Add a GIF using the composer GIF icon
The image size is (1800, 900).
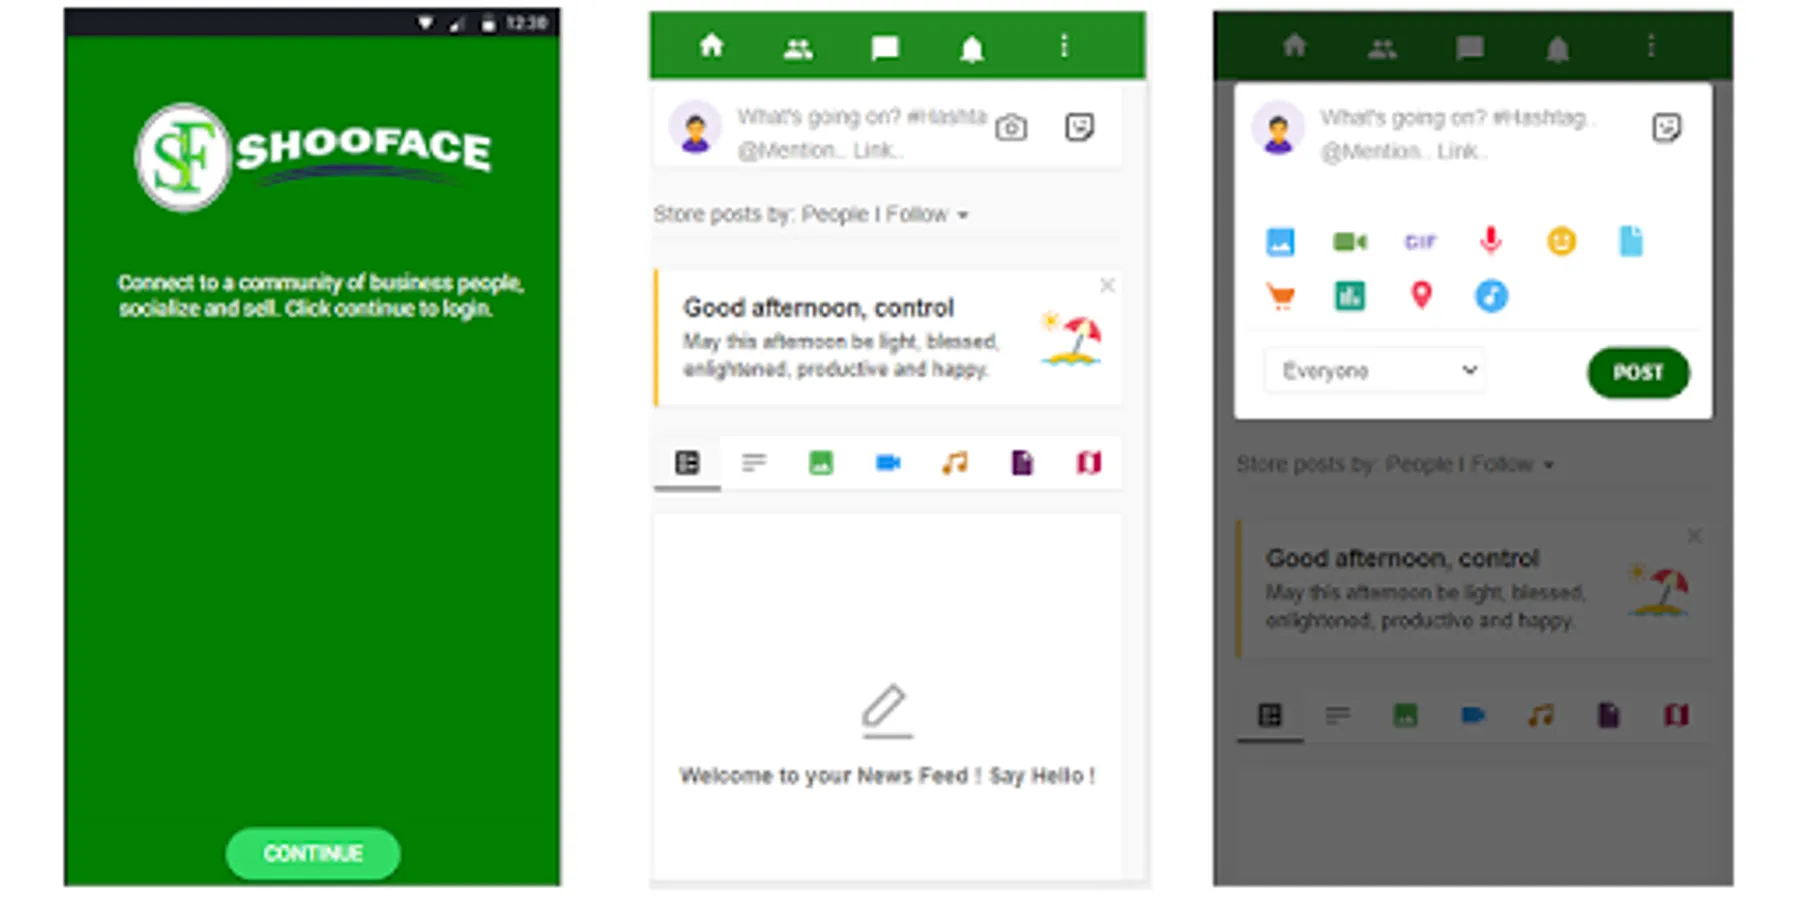pos(1420,241)
